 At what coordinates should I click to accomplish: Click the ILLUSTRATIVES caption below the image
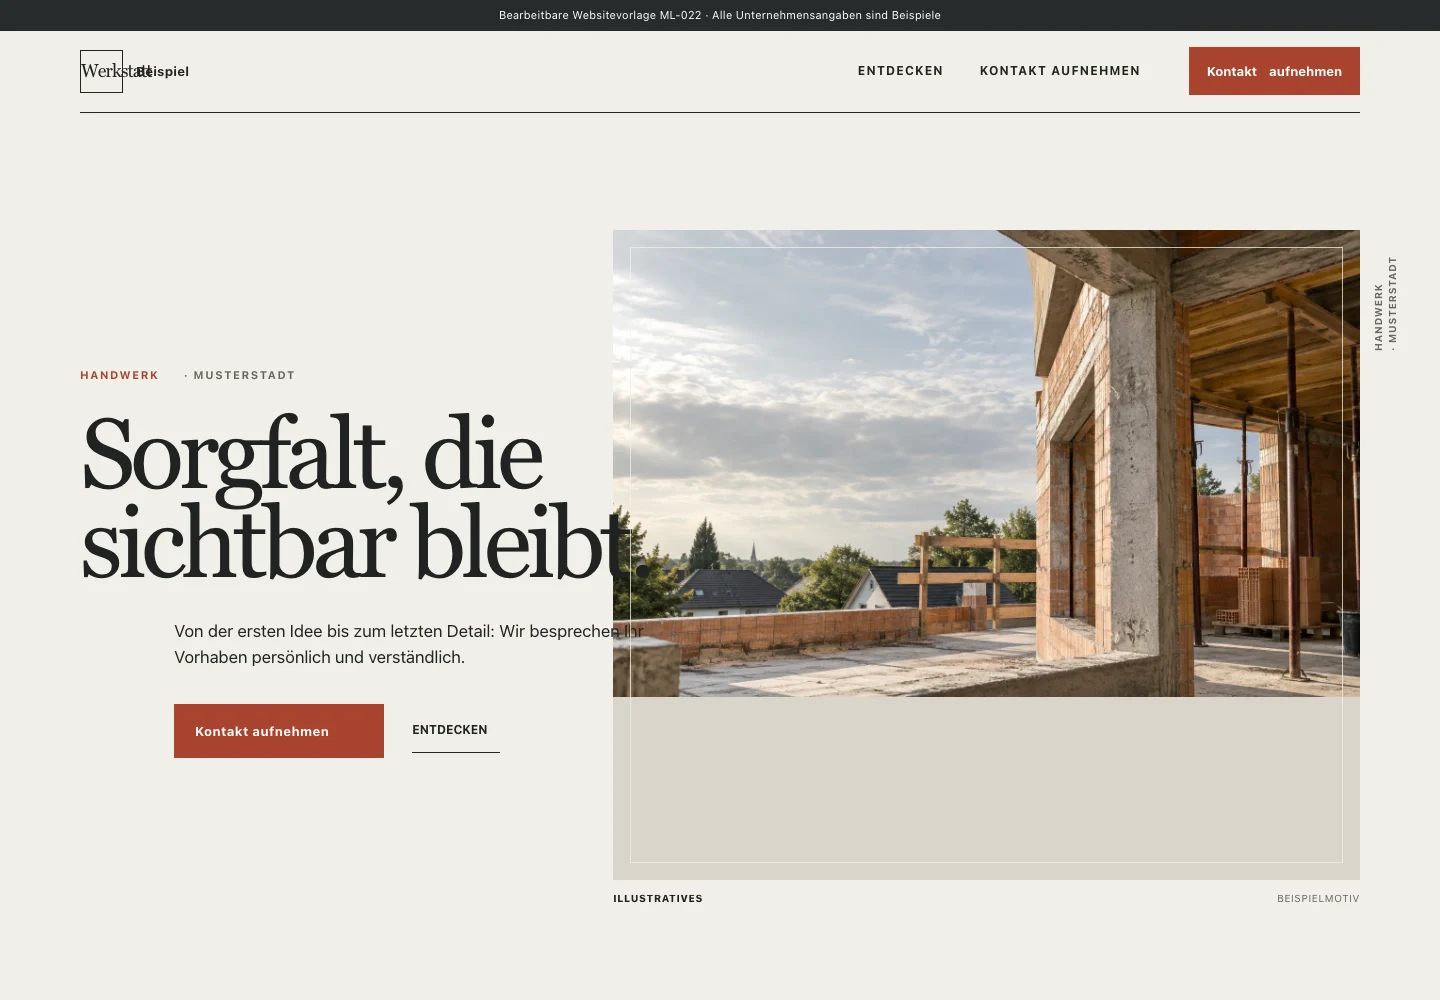(x=658, y=899)
